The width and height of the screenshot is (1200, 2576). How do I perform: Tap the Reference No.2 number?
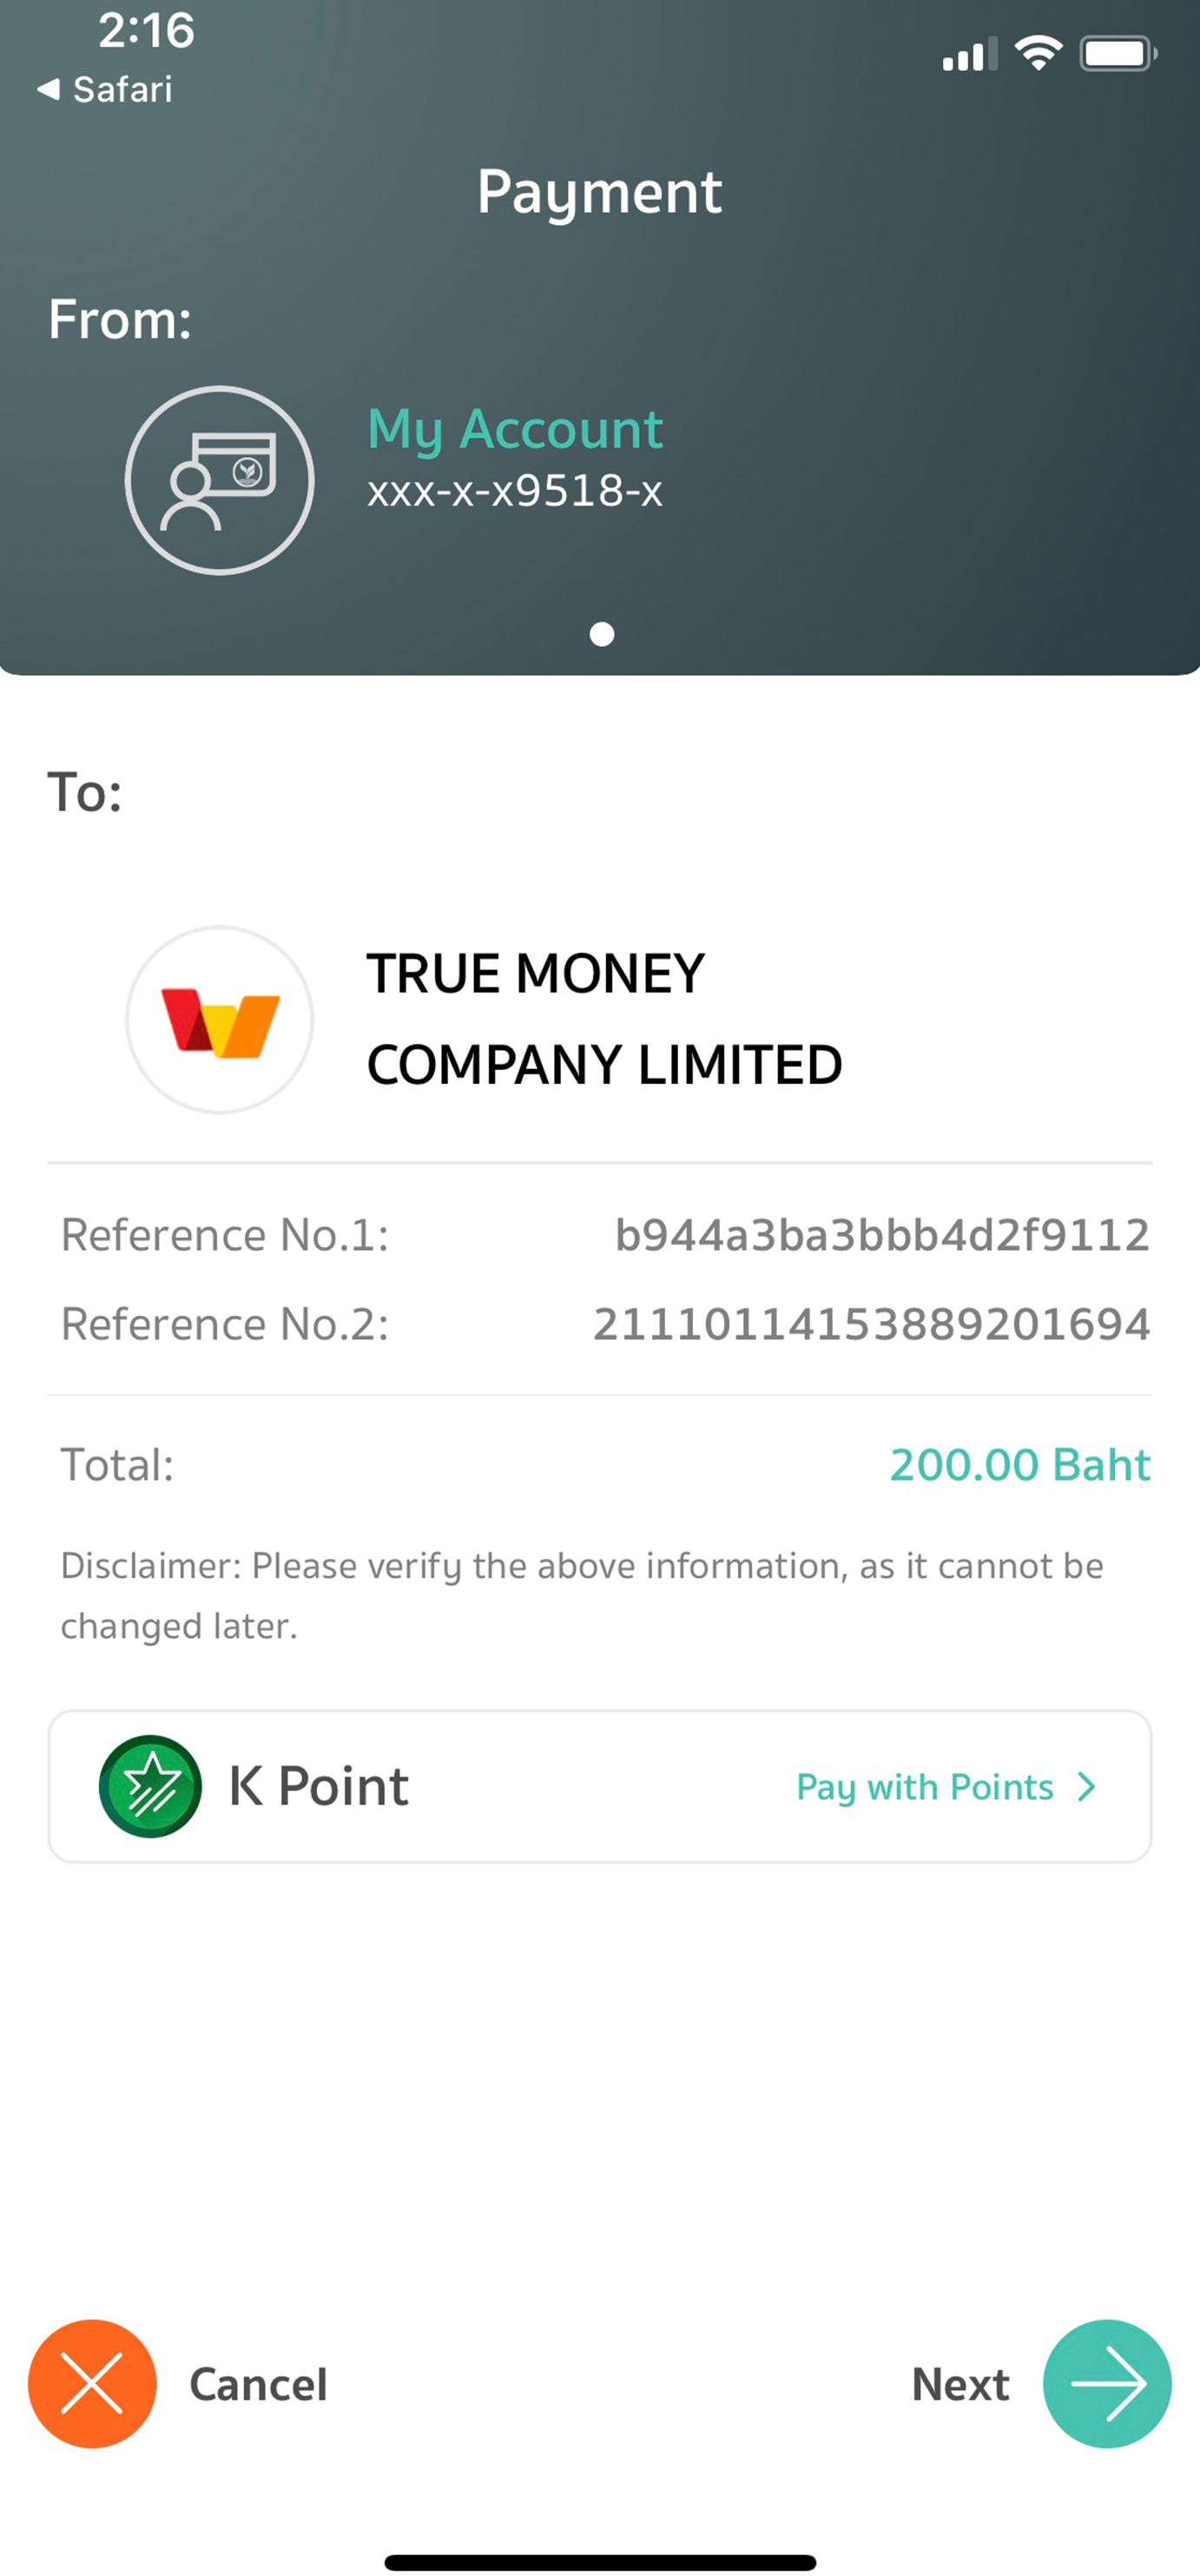click(x=871, y=1324)
